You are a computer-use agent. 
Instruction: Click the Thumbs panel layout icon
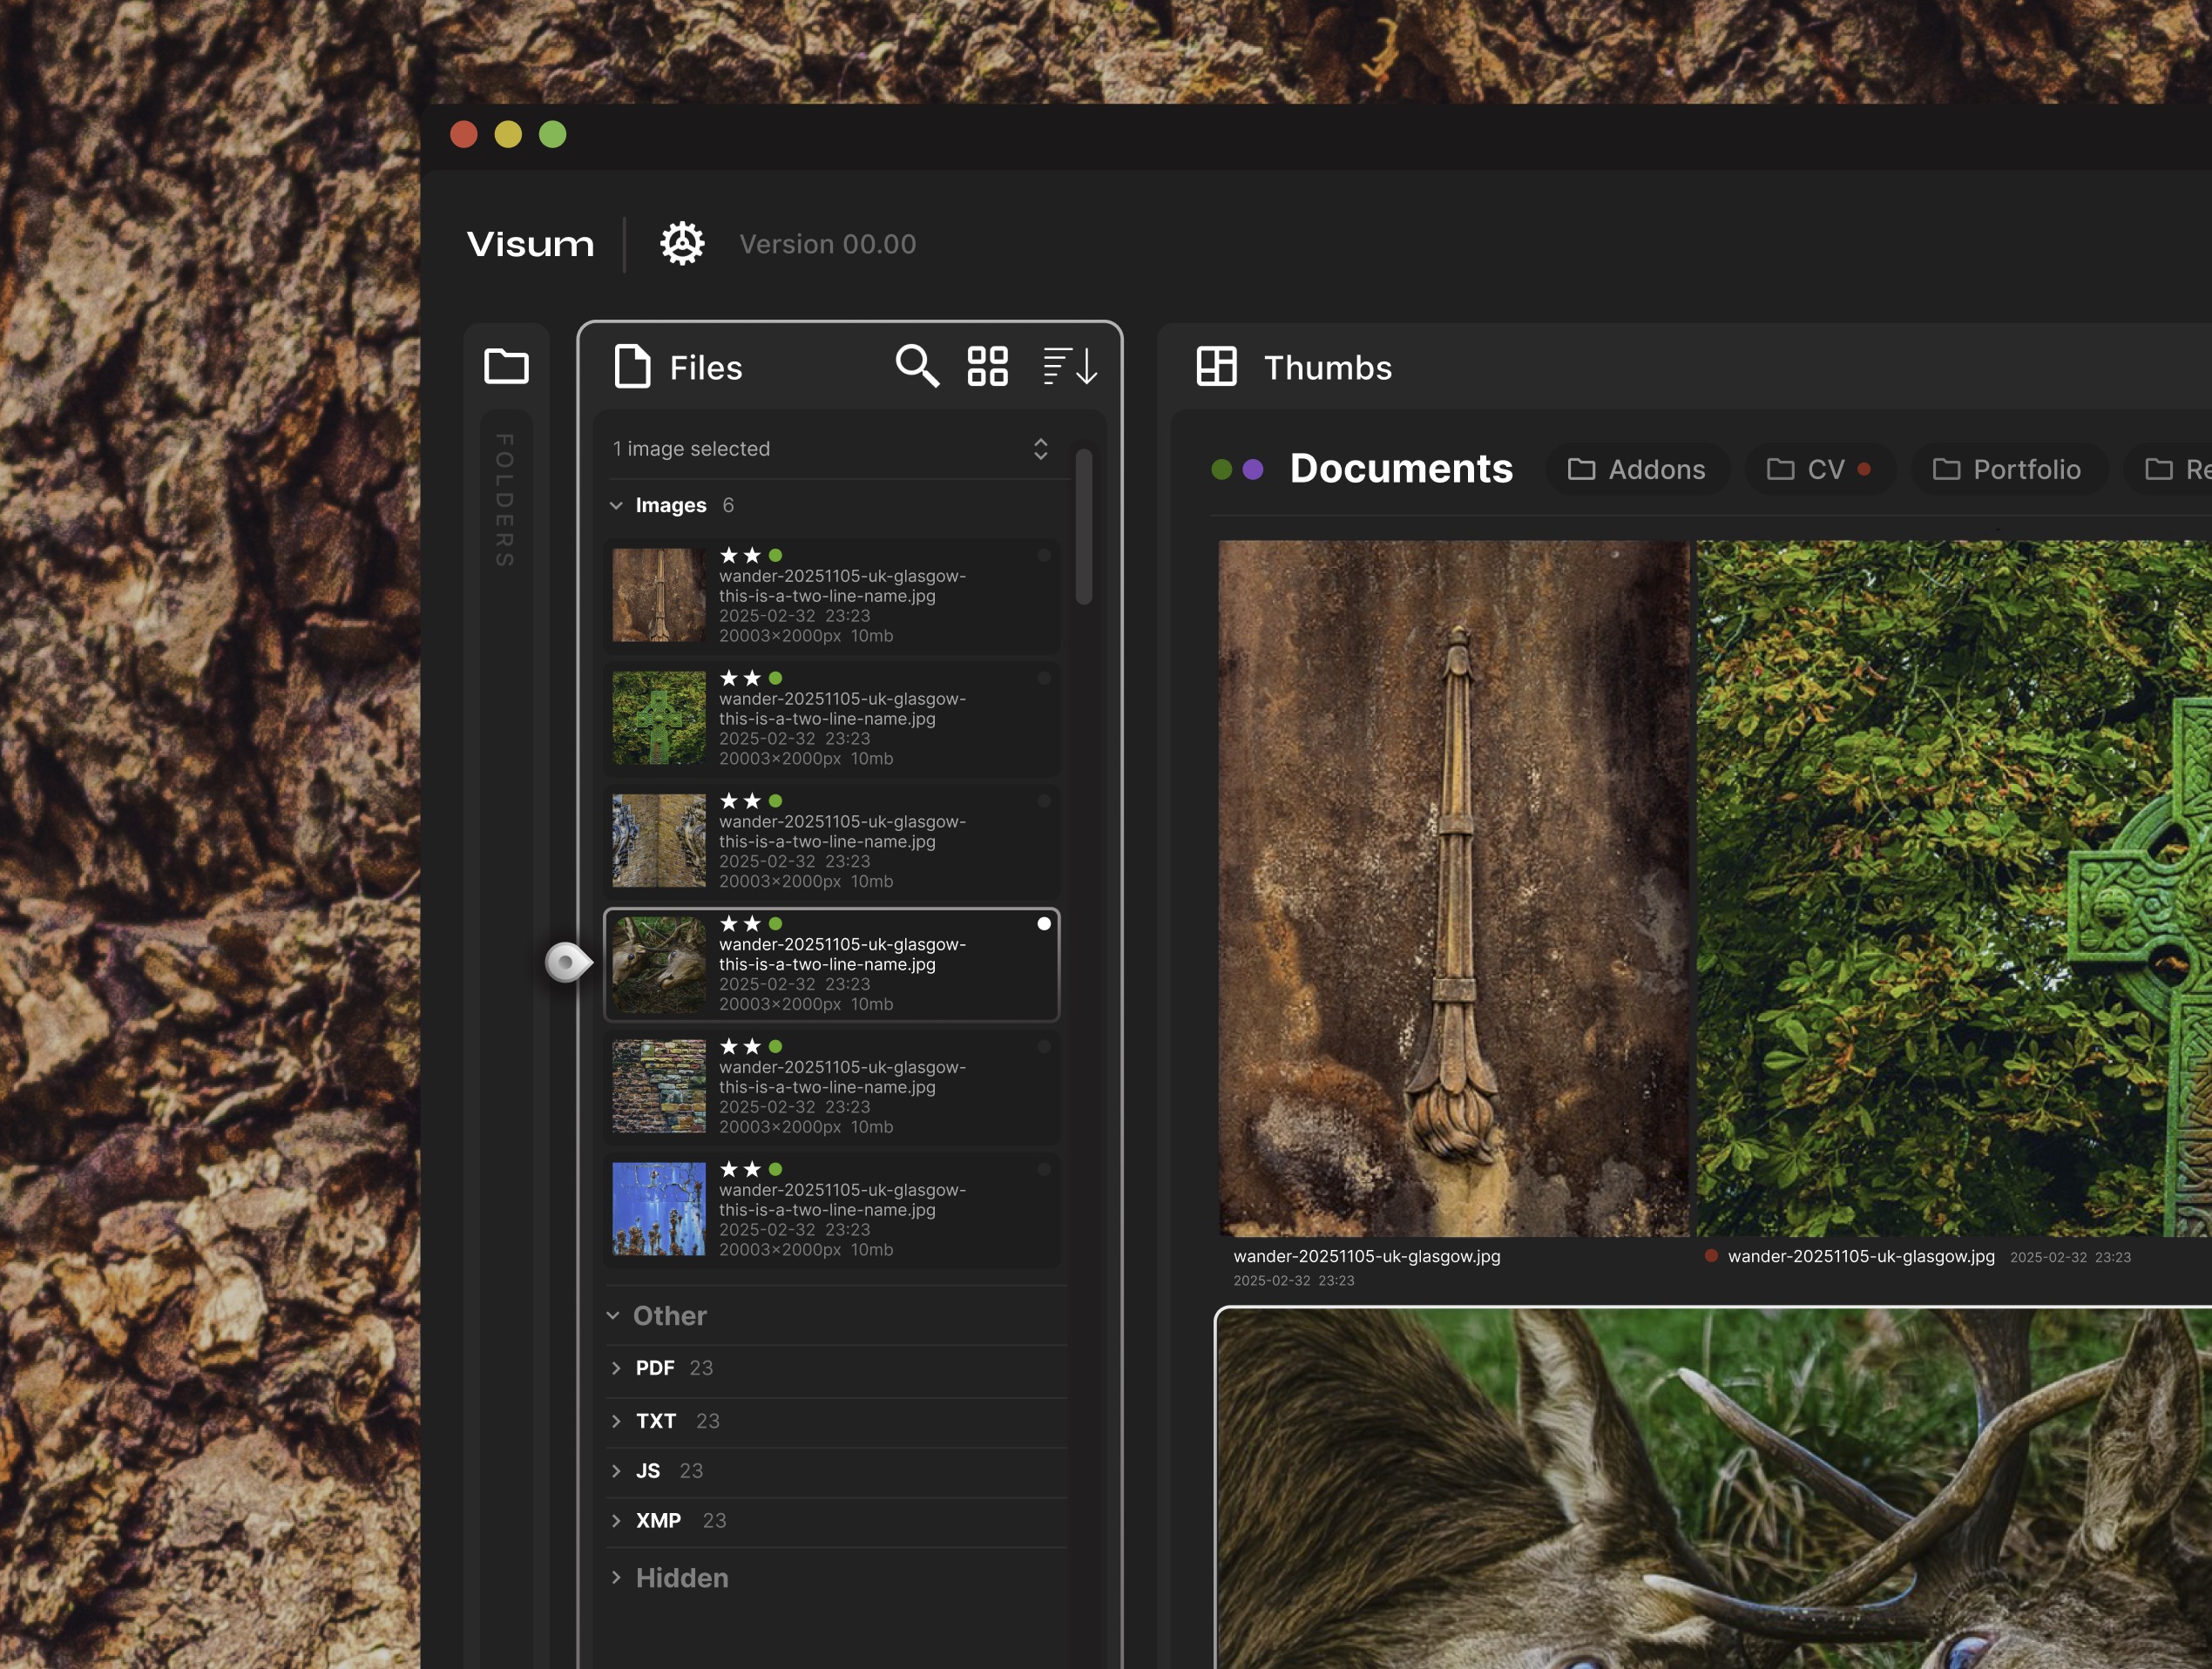[x=1216, y=366]
